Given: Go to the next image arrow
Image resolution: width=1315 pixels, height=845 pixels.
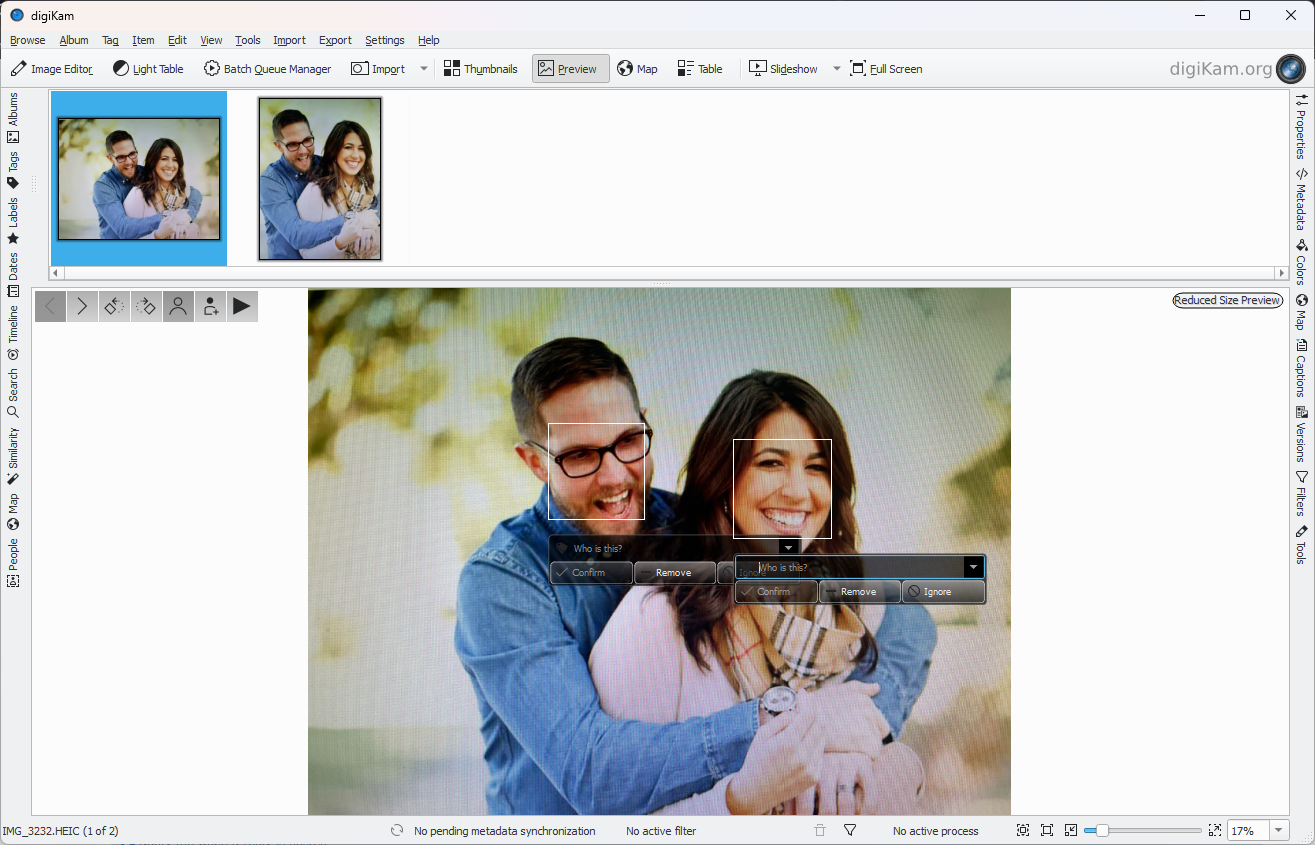Looking at the screenshot, I should (x=82, y=306).
